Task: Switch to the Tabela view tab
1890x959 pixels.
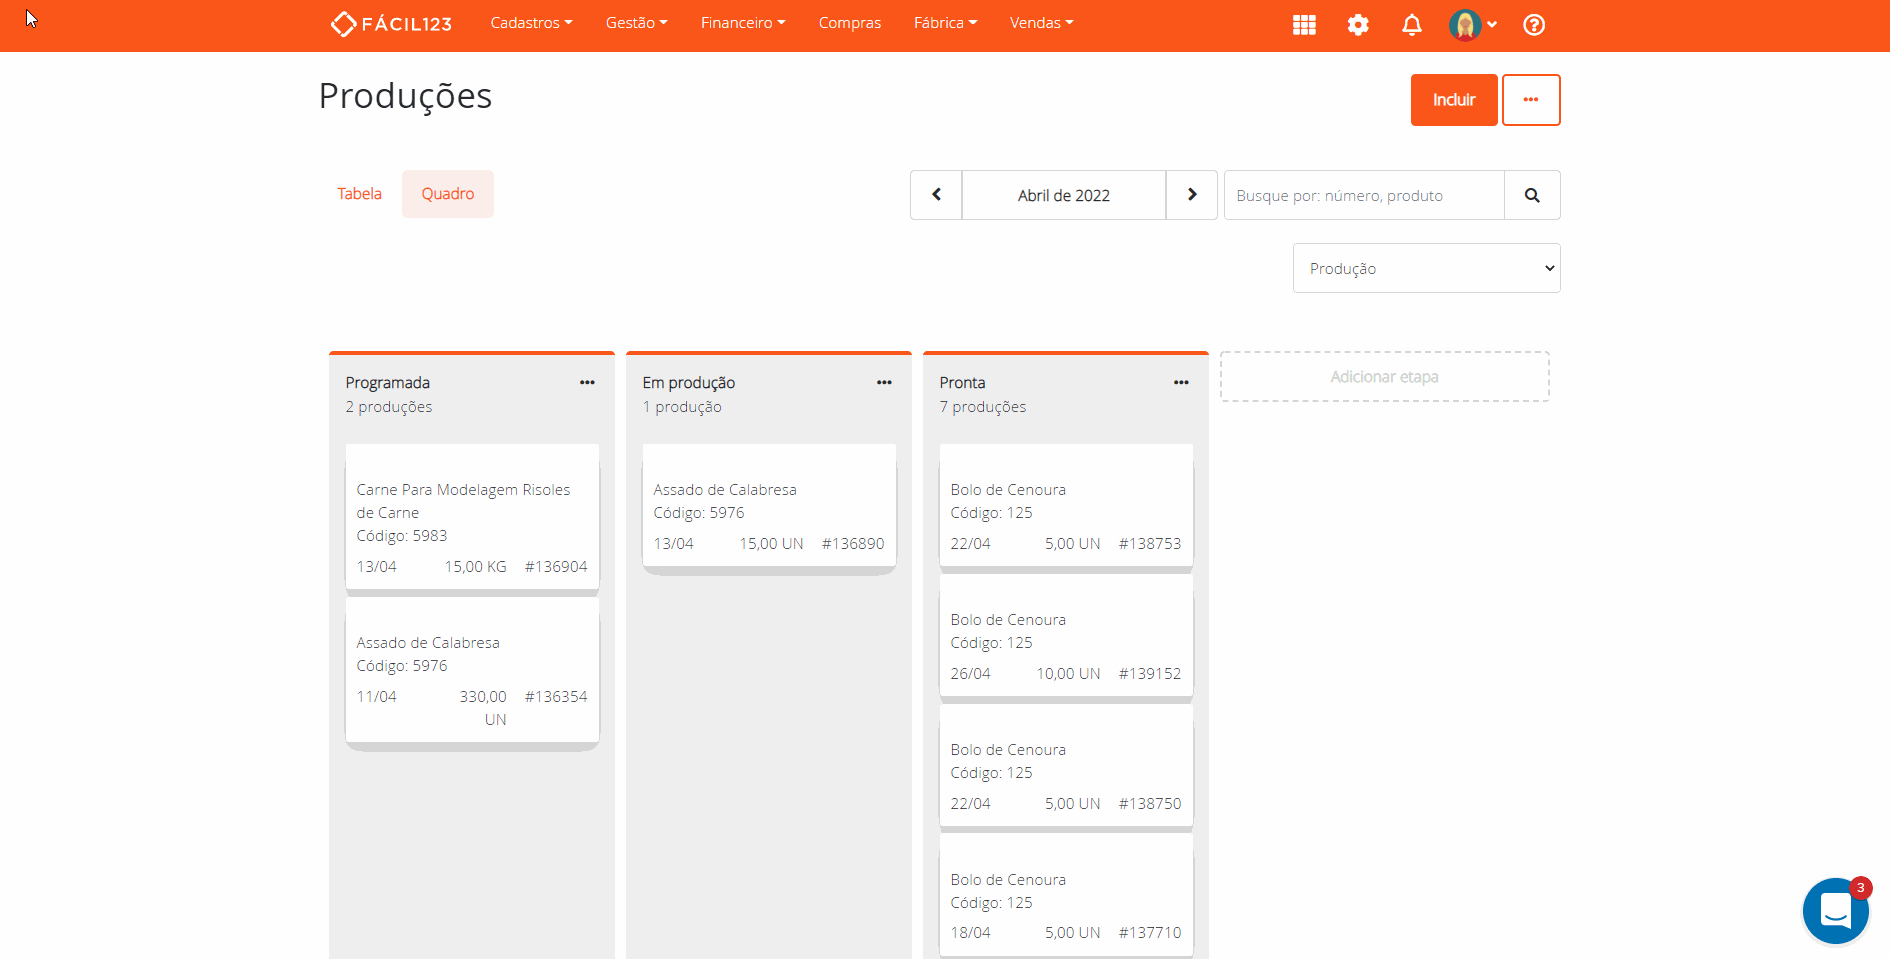Action: (x=359, y=194)
